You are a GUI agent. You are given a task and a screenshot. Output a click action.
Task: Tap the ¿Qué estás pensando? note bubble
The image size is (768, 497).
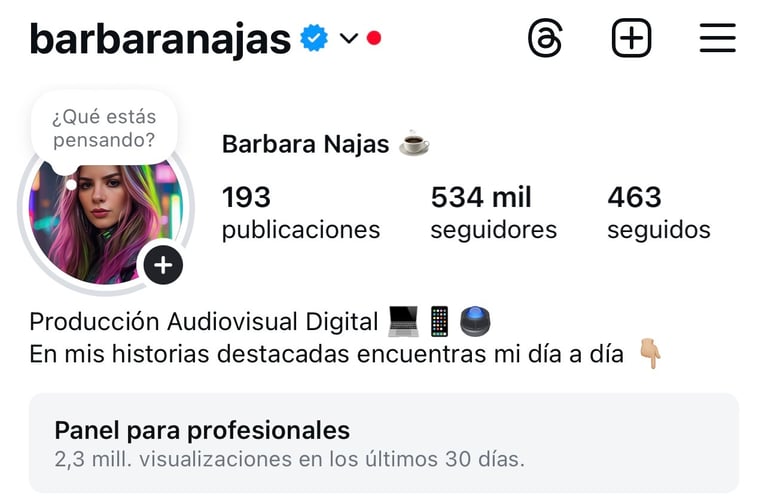104,128
